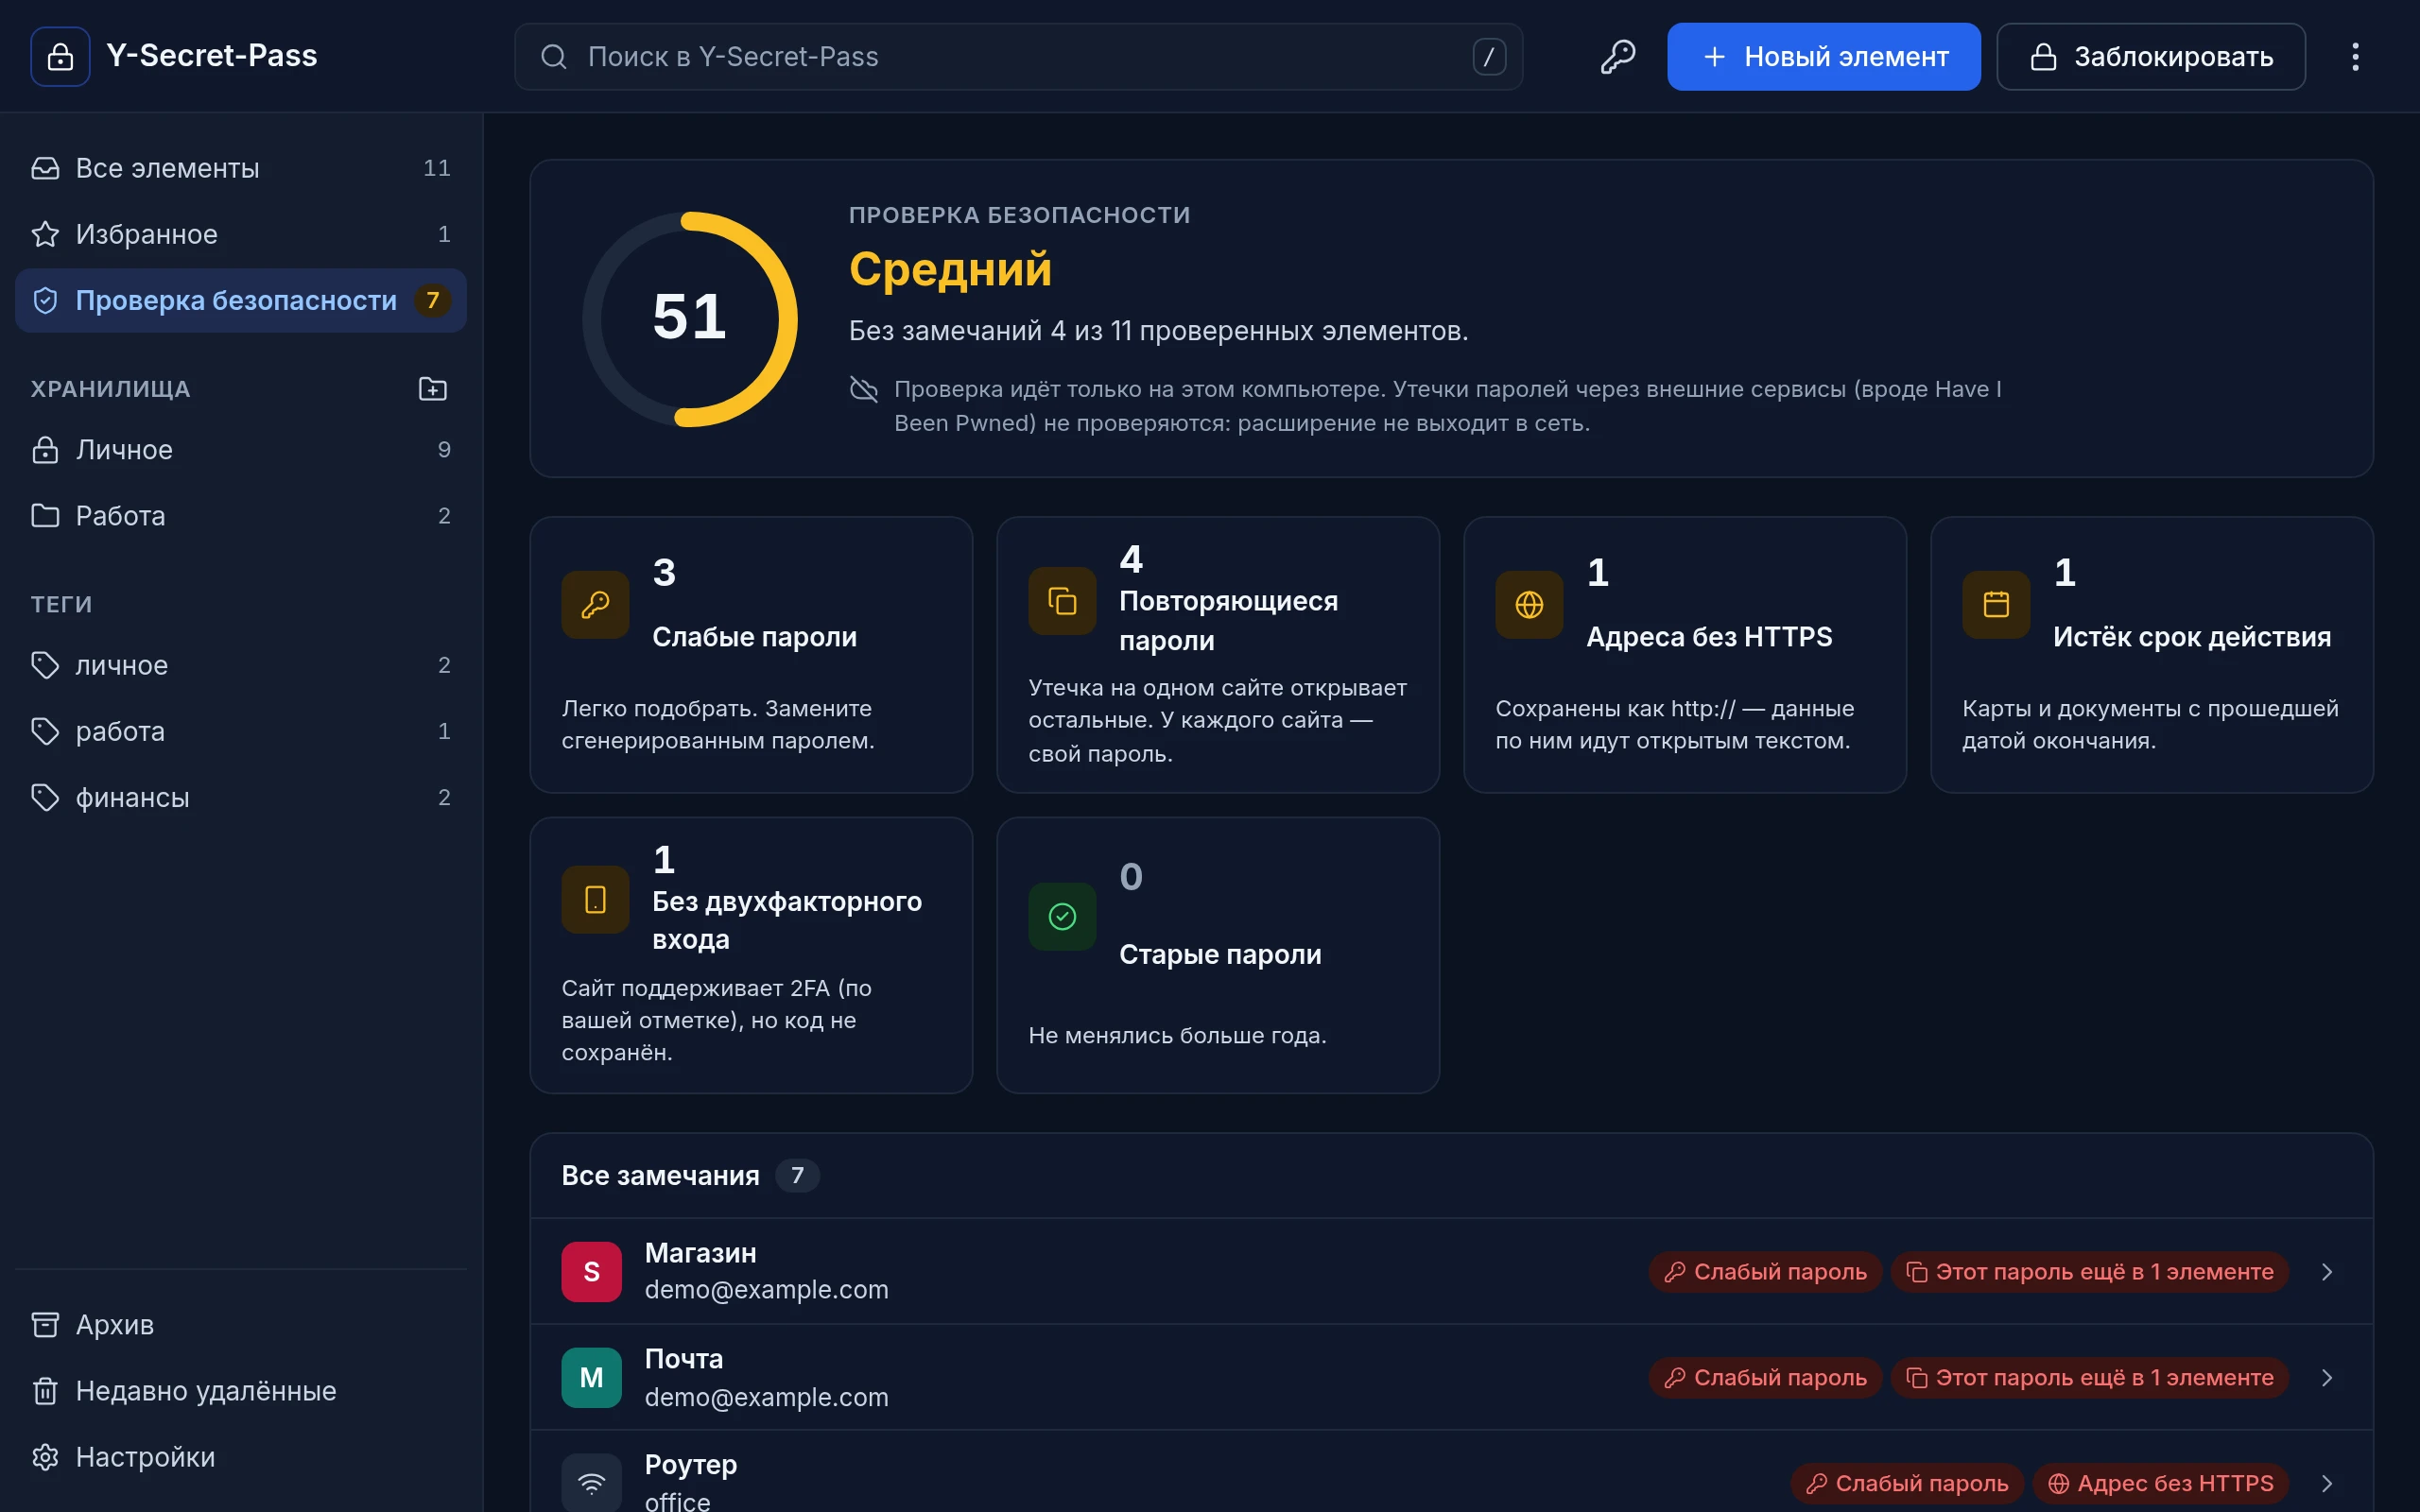Click the wifi avatar of Роутер
This screenshot has height=1512, width=2420.
591,1483
